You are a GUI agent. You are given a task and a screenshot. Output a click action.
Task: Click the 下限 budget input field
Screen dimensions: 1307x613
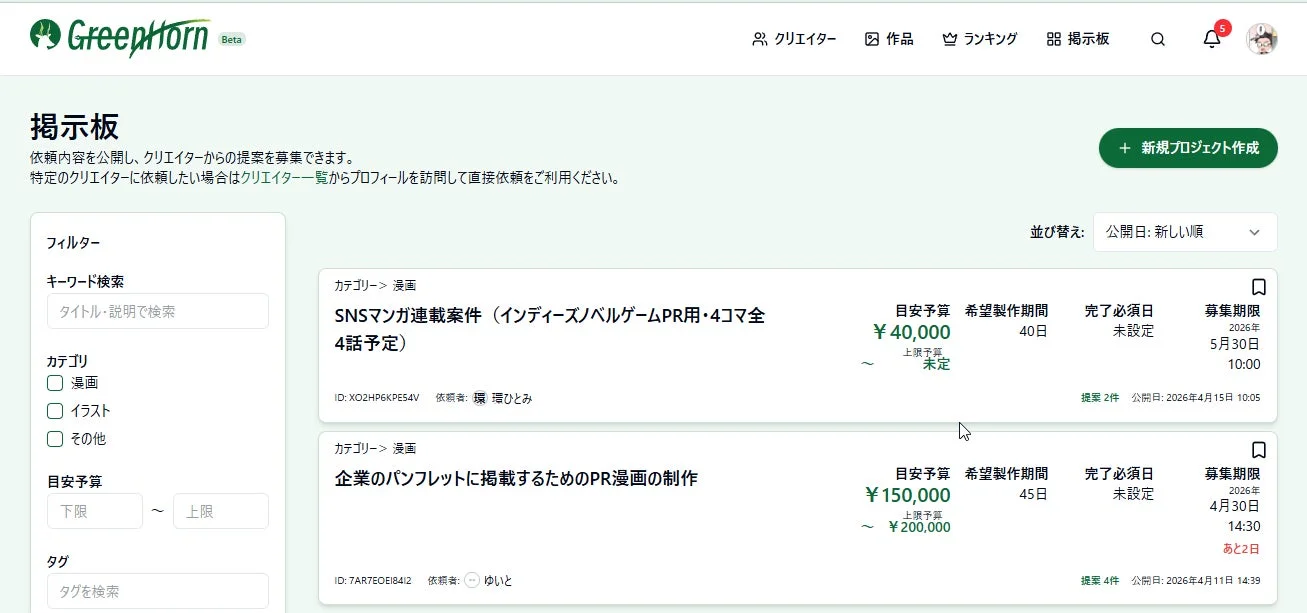pos(94,511)
